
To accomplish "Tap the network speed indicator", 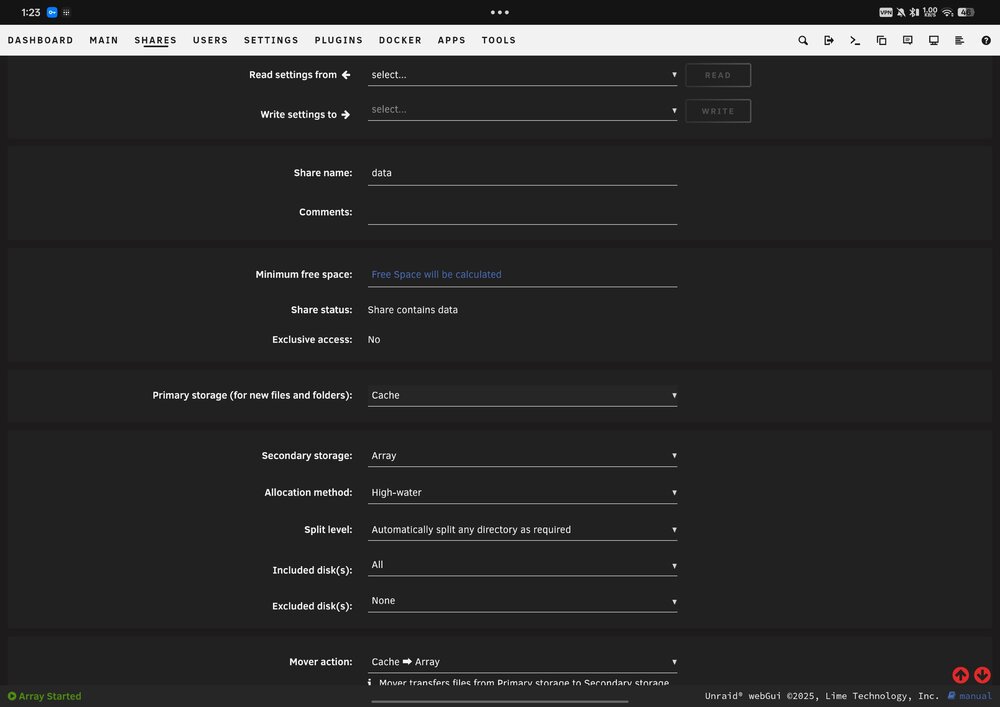I will point(930,12).
